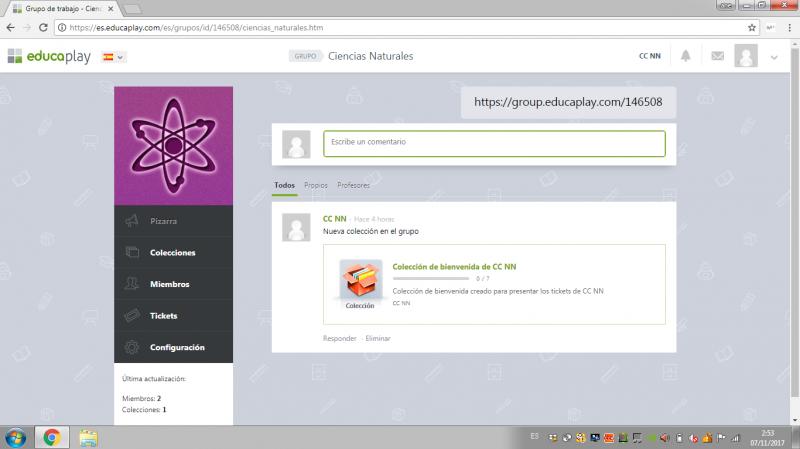The image size is (800, 449).
Task: Click the user avatar in header
Action: (746, 56)
